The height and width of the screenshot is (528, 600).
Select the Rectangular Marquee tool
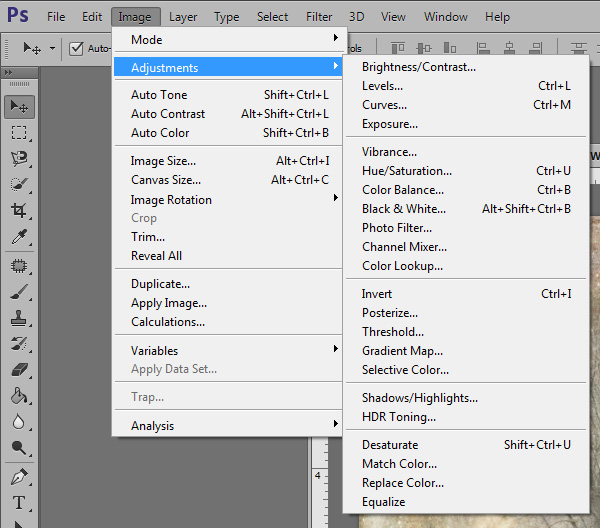[18, 133]
